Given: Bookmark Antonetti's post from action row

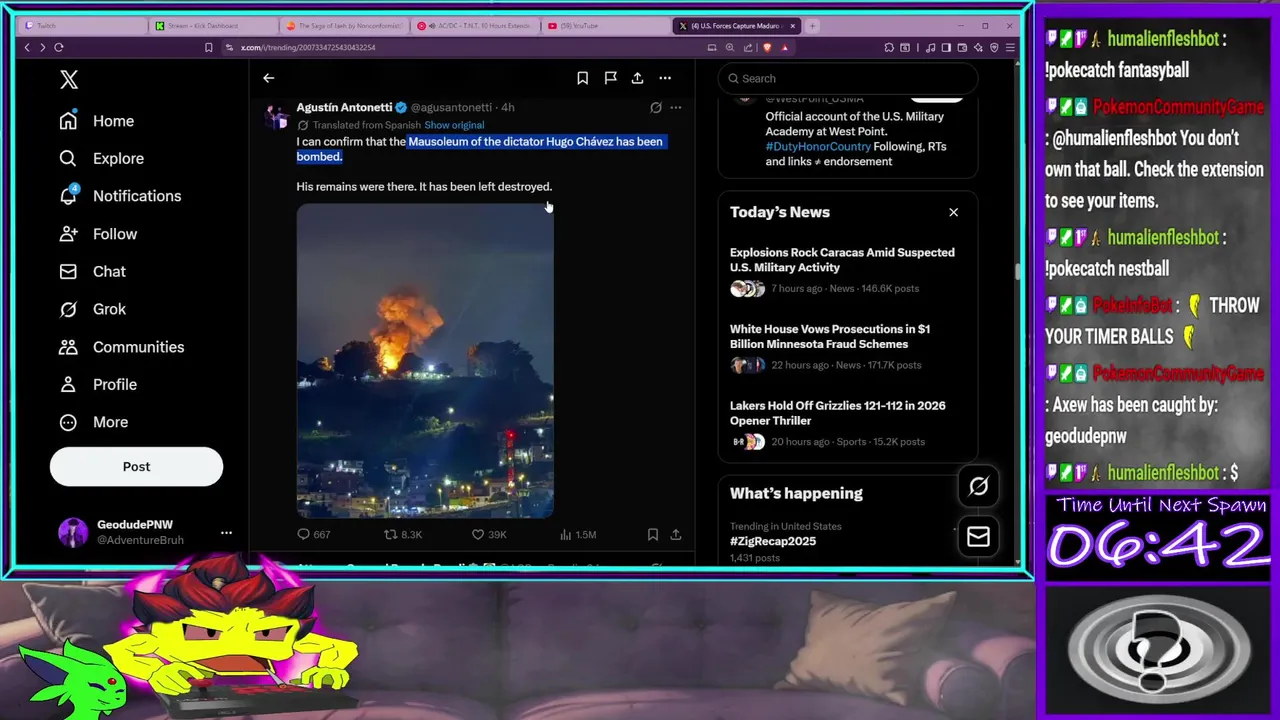Looking at the screenshot, I should point(652,535).
